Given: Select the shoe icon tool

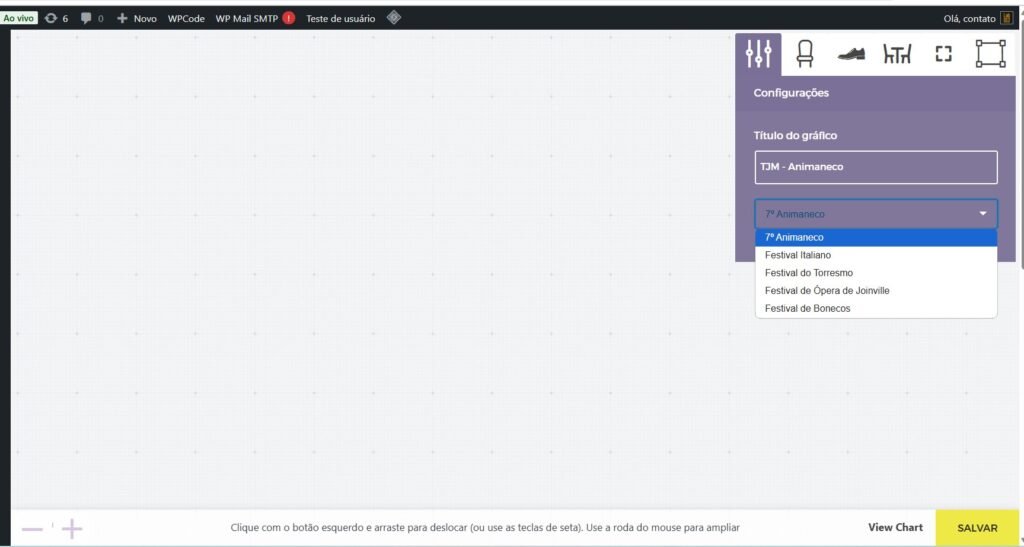Looking at the screenshot, I should 850,54.
